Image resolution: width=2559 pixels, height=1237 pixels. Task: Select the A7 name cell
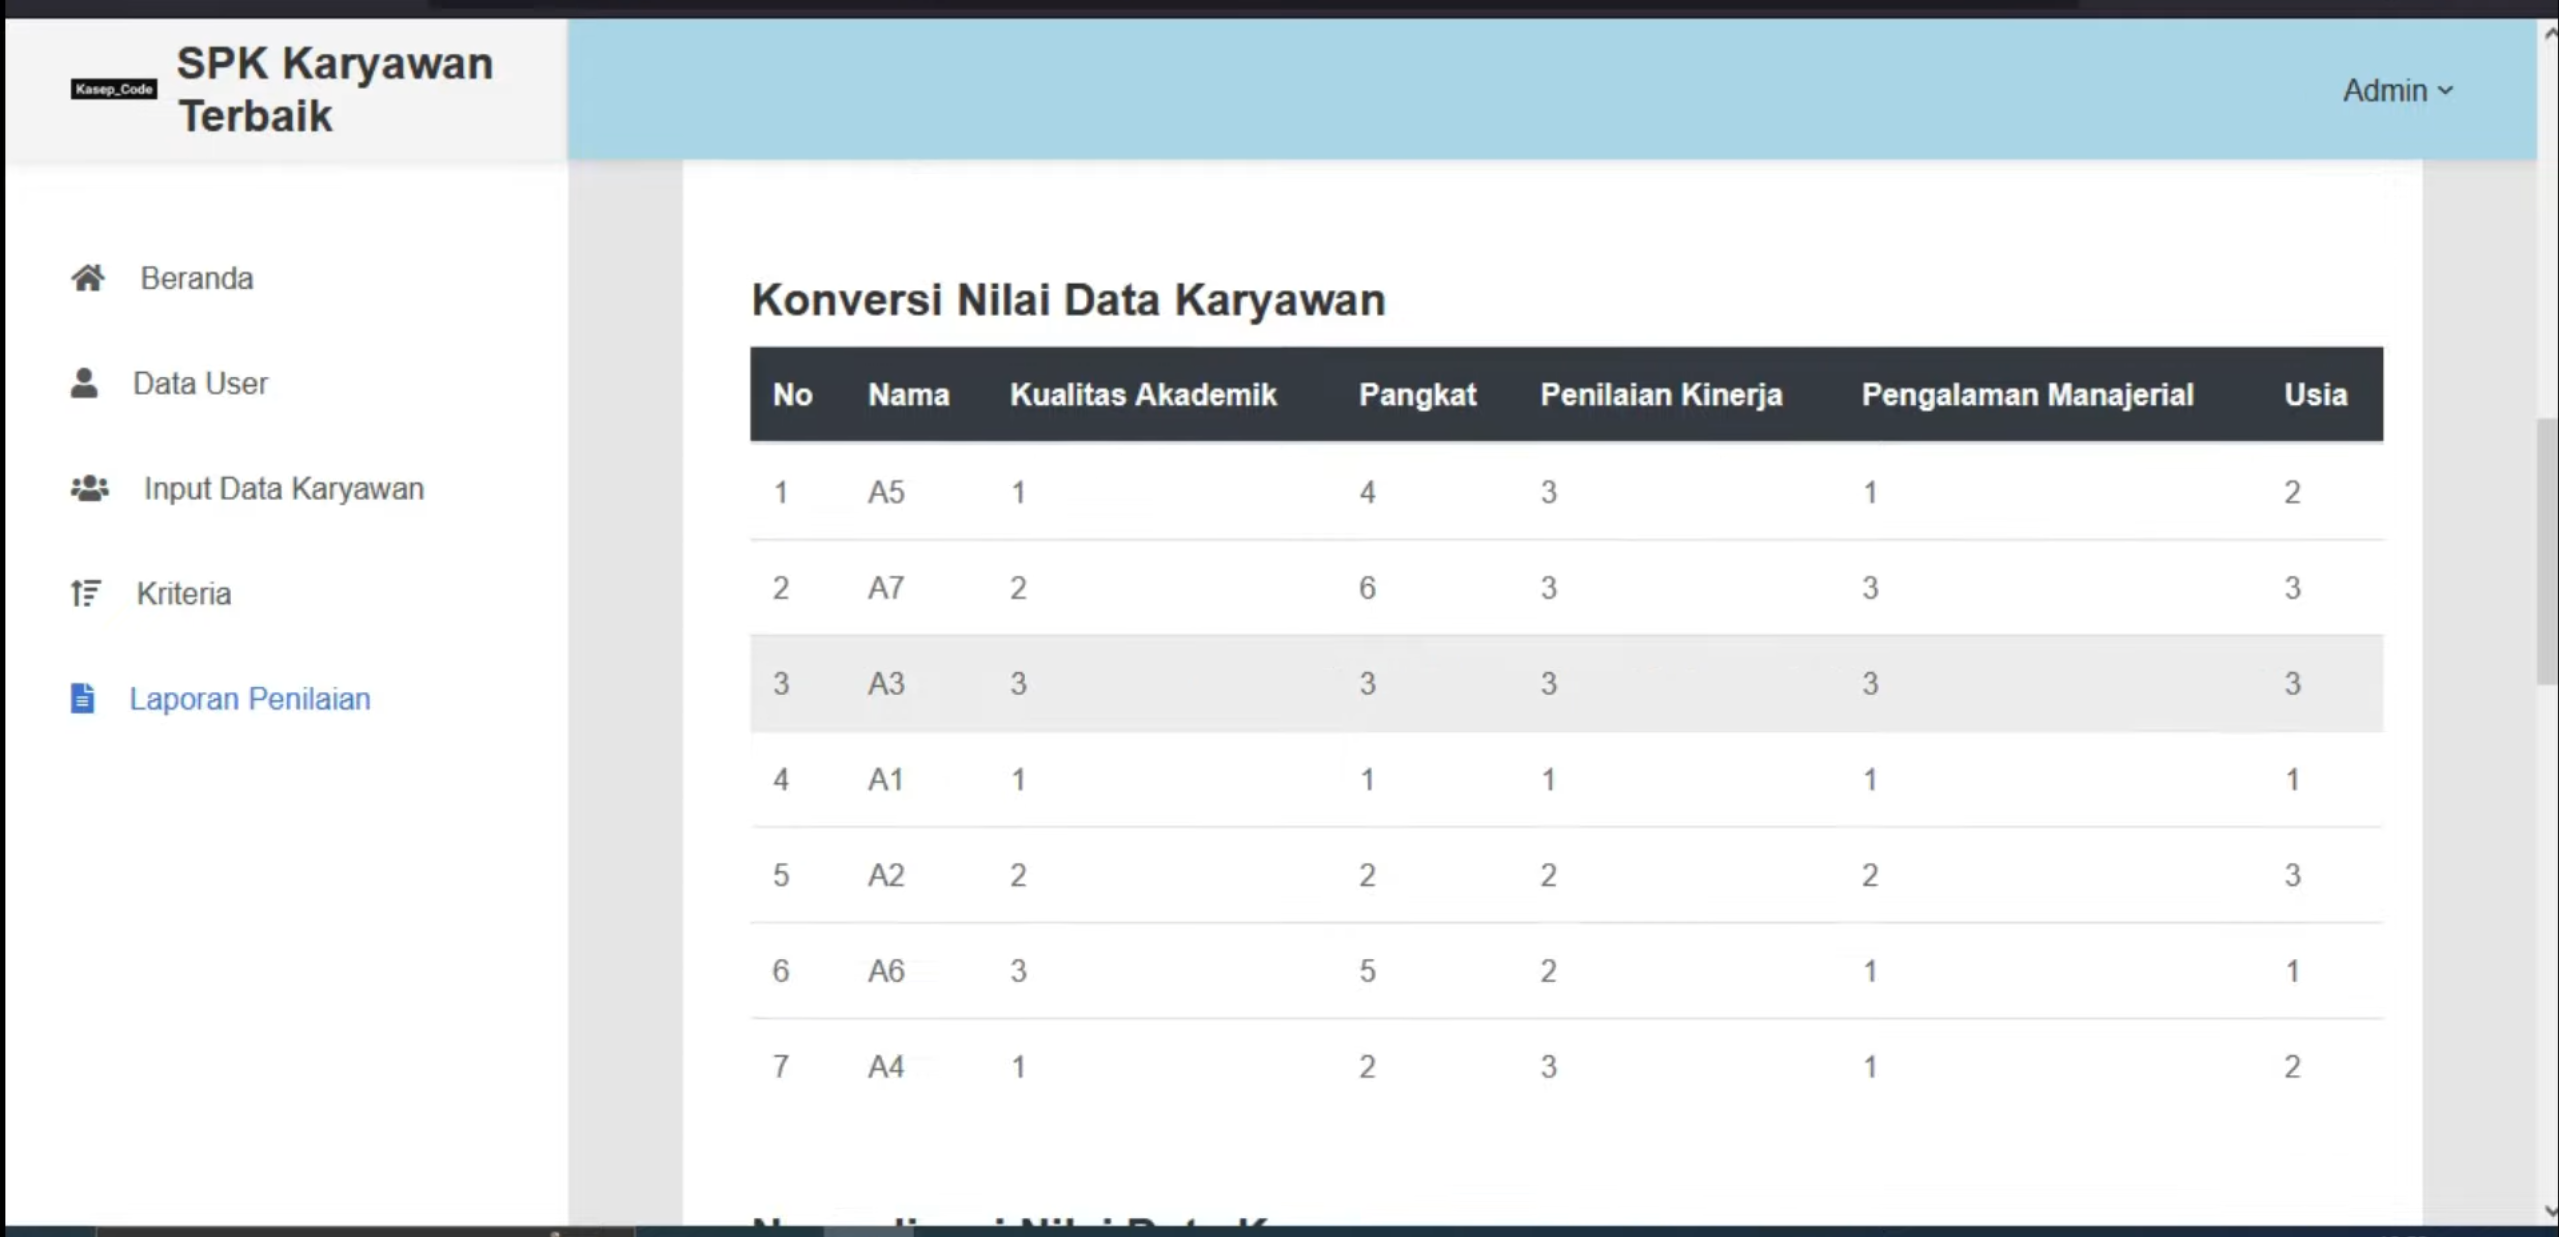pyautogui.click(x=886, y=588)
